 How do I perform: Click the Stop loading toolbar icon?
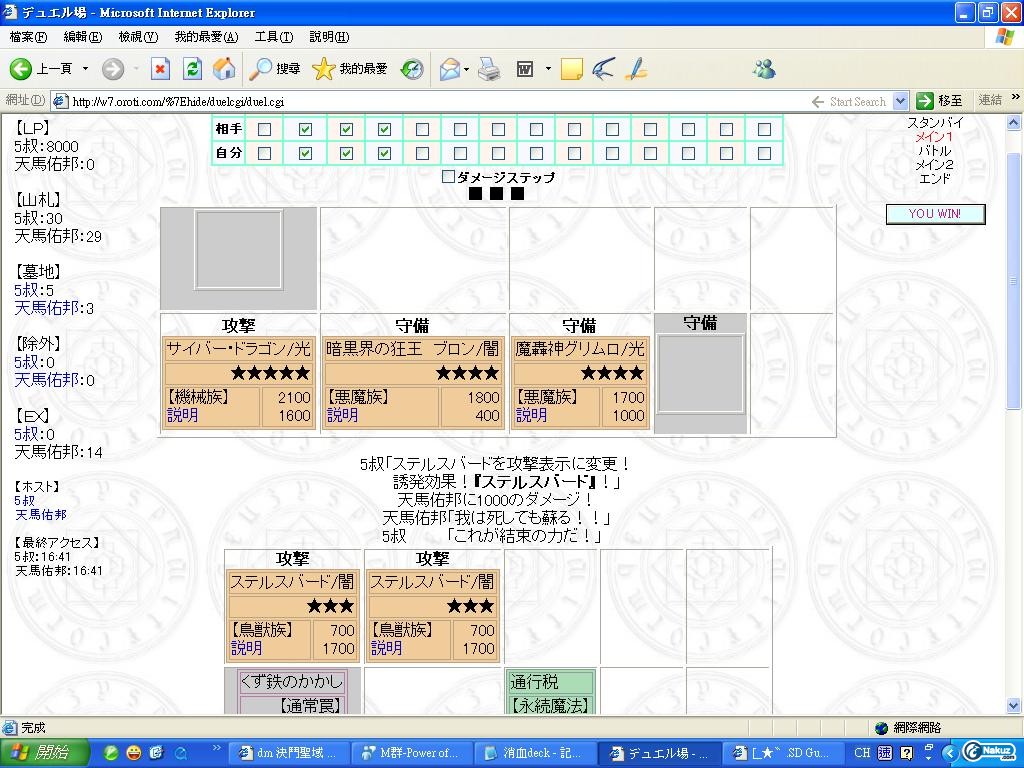(160, 69)
